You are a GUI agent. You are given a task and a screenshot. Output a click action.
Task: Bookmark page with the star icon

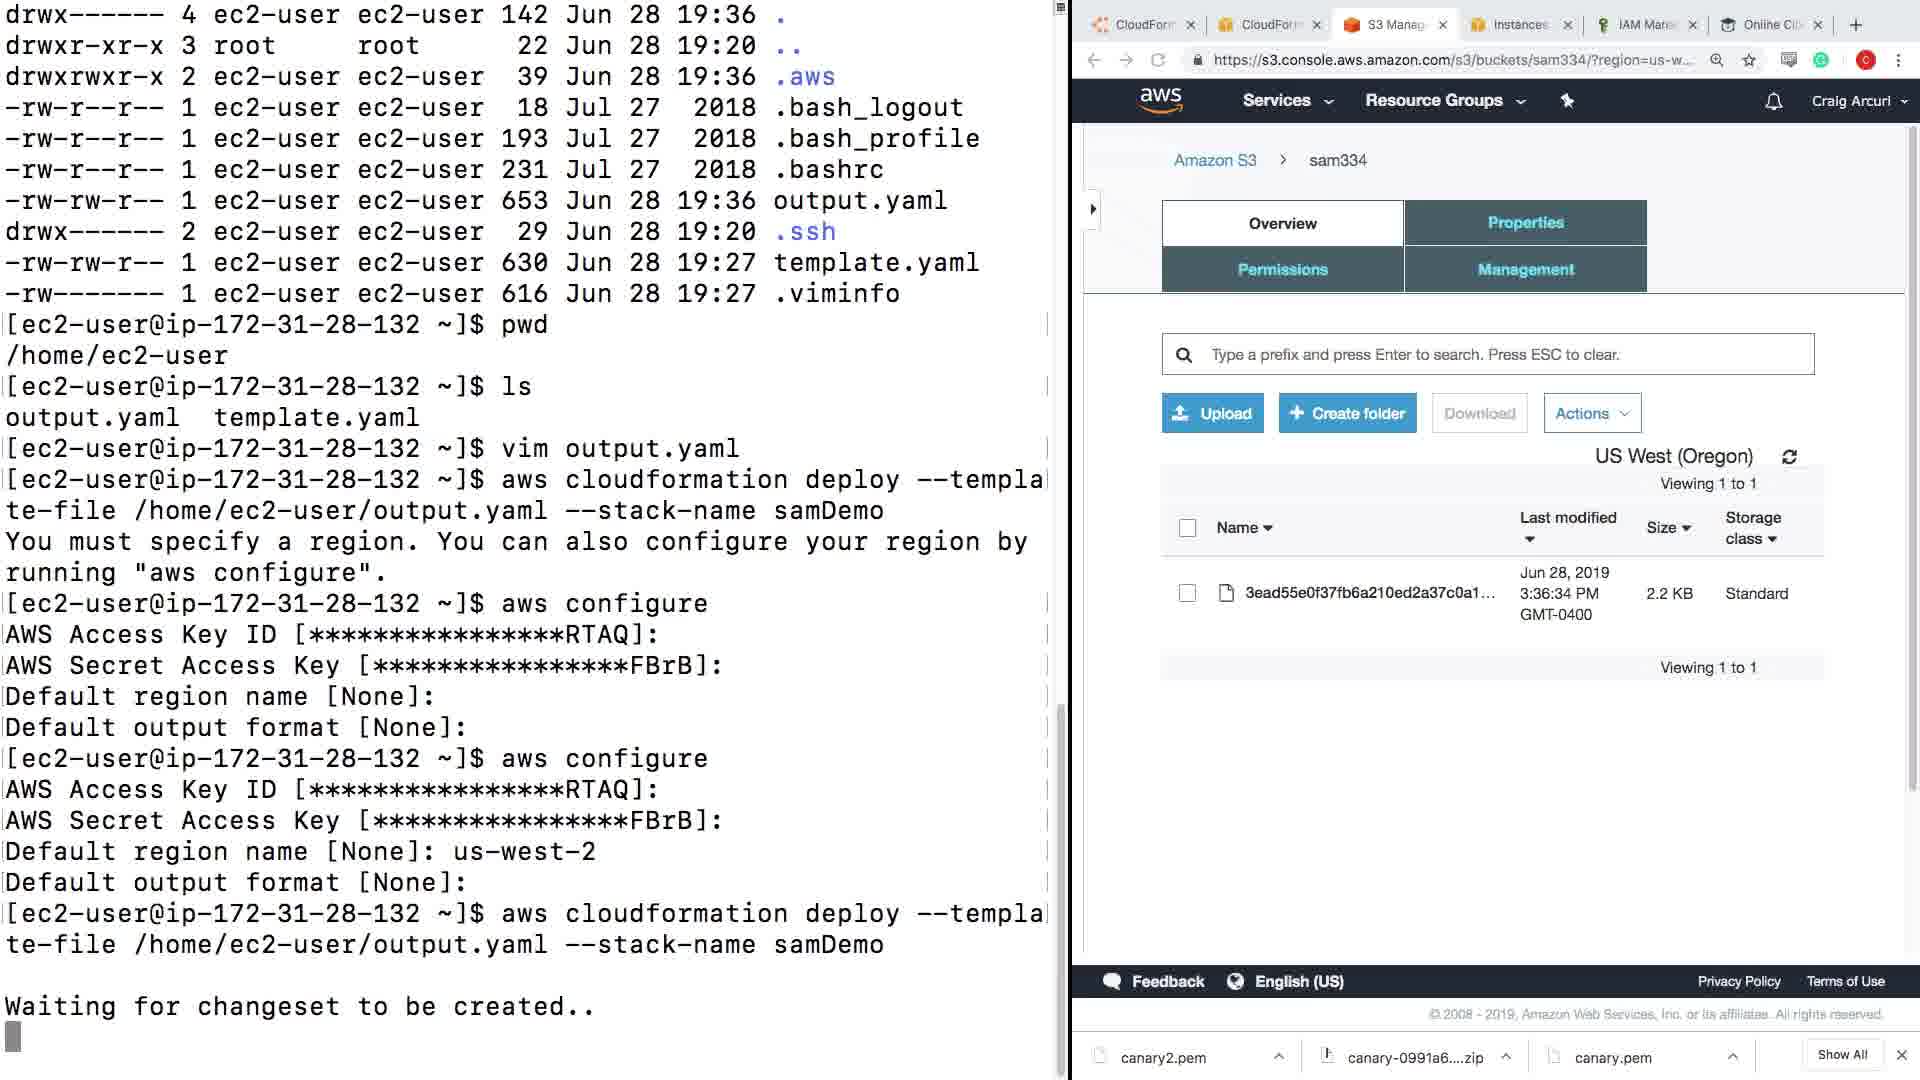pos(1748,60)
